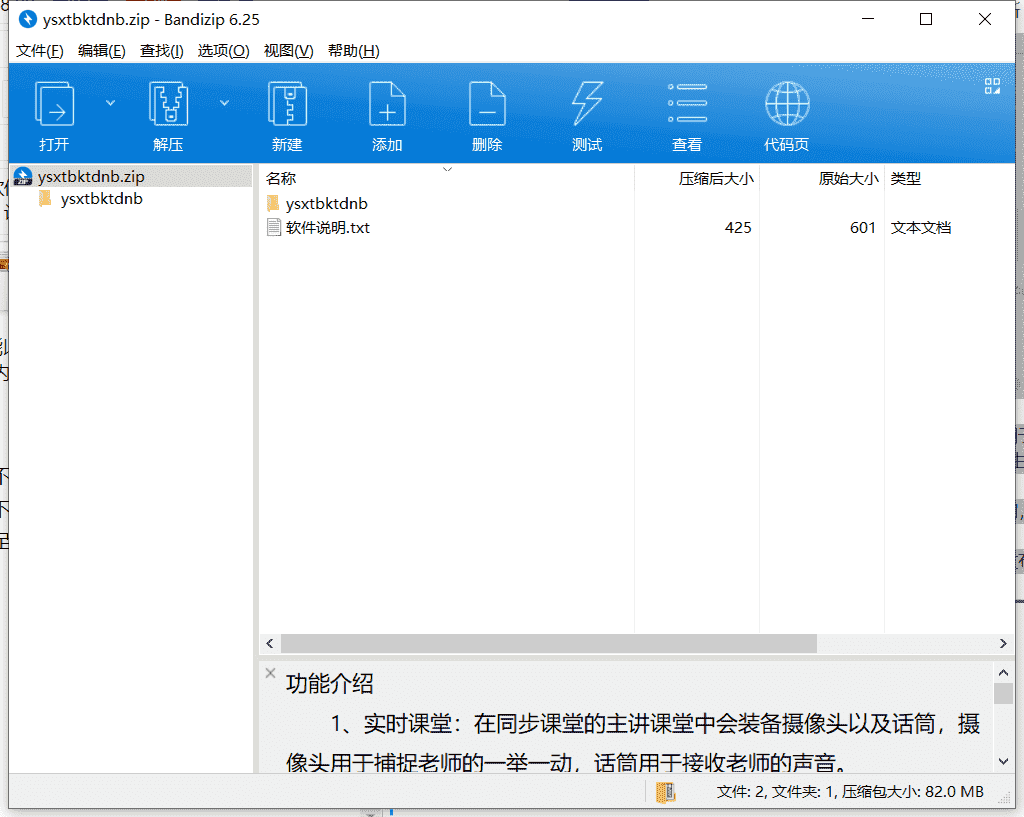The width and height of the screenshot is (1024, 817).
Task: Click the Extract (解压) toolbar icon
Action: tap(168, 104)
